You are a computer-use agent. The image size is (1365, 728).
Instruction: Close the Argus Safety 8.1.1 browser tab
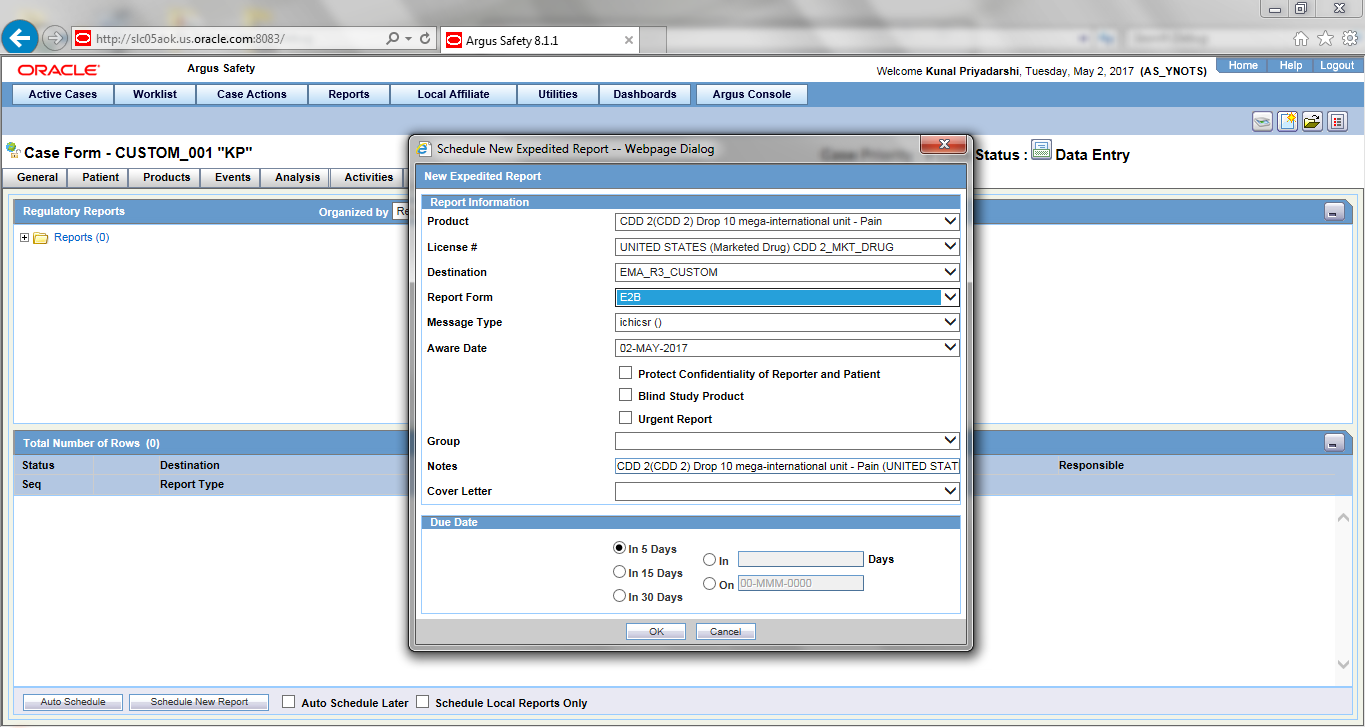click(628, 40)
